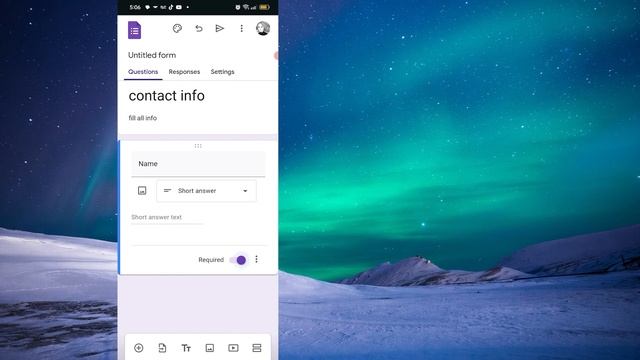Select the Untitled form document name
The height and width of the screenshot is (360, 640).
click(152, 55)
